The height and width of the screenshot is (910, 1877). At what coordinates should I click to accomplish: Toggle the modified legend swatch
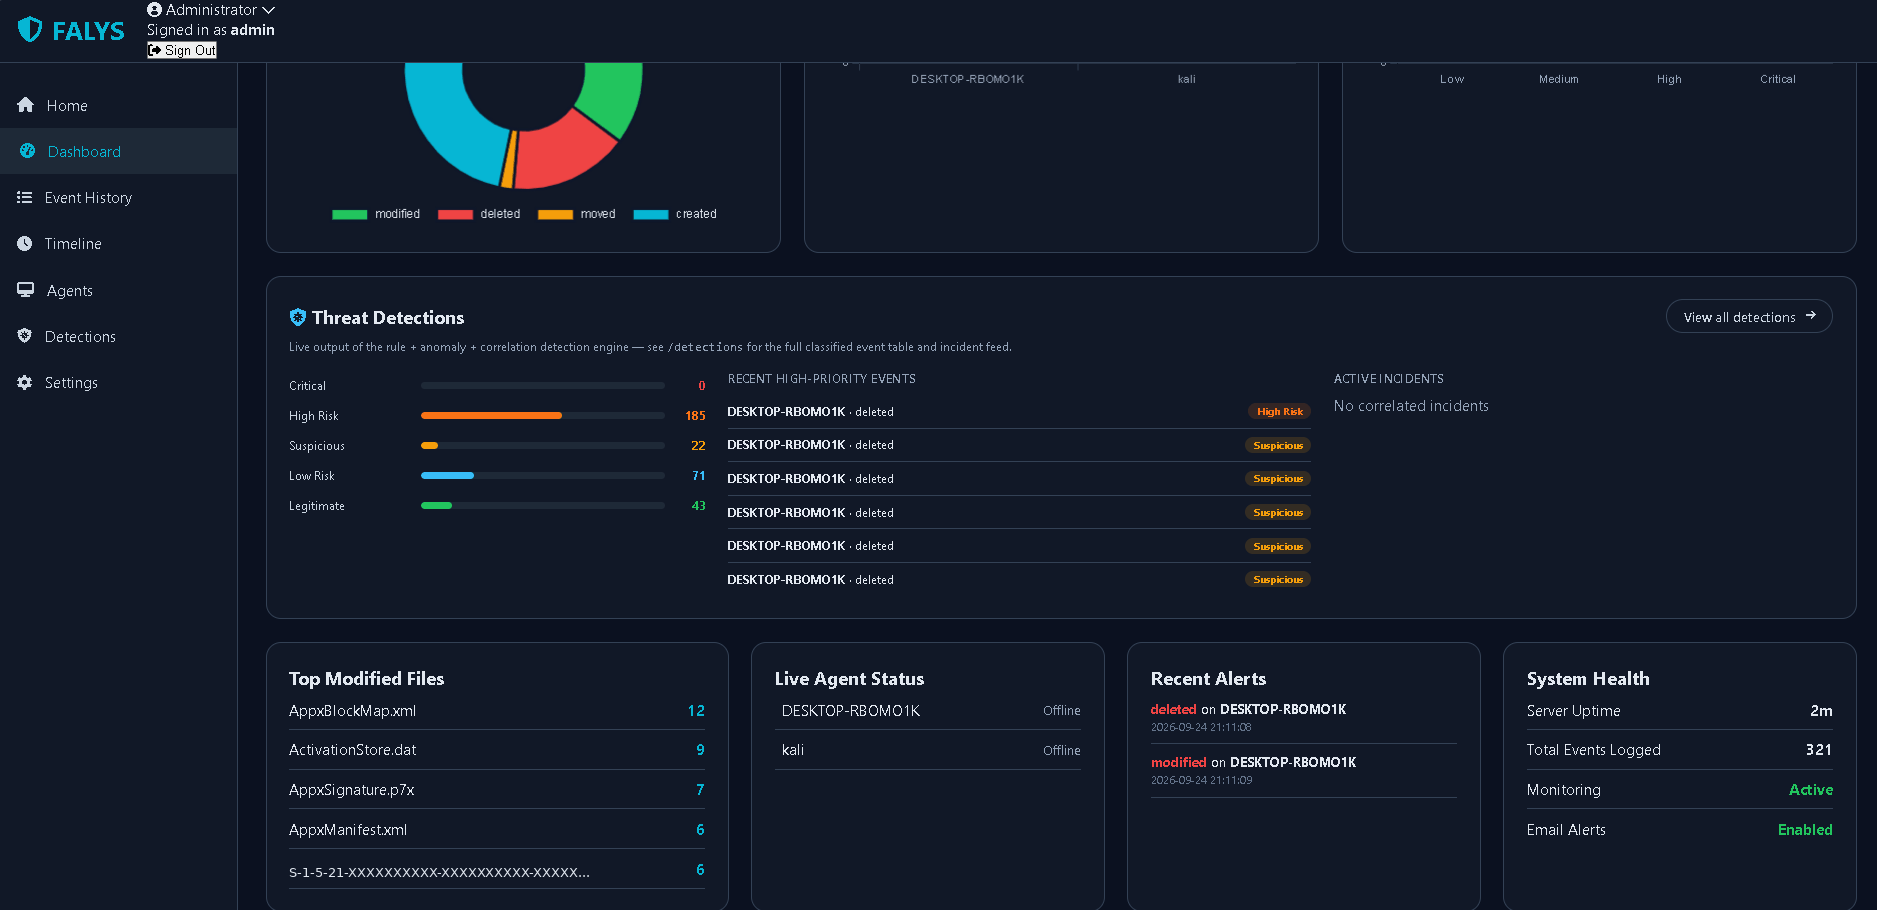[350, 214]
